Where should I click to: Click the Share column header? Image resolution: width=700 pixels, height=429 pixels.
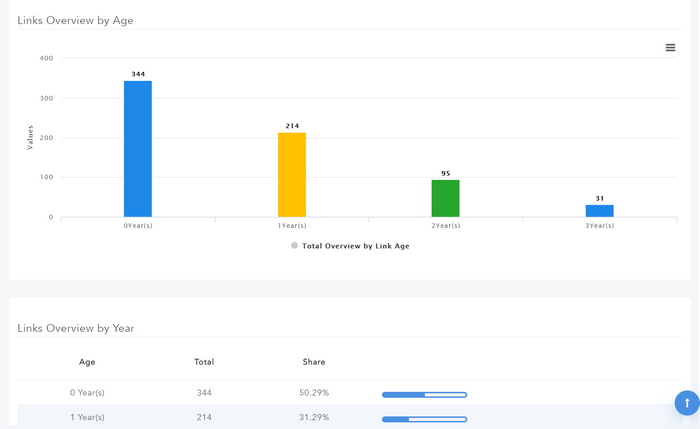tap(314, 362)
